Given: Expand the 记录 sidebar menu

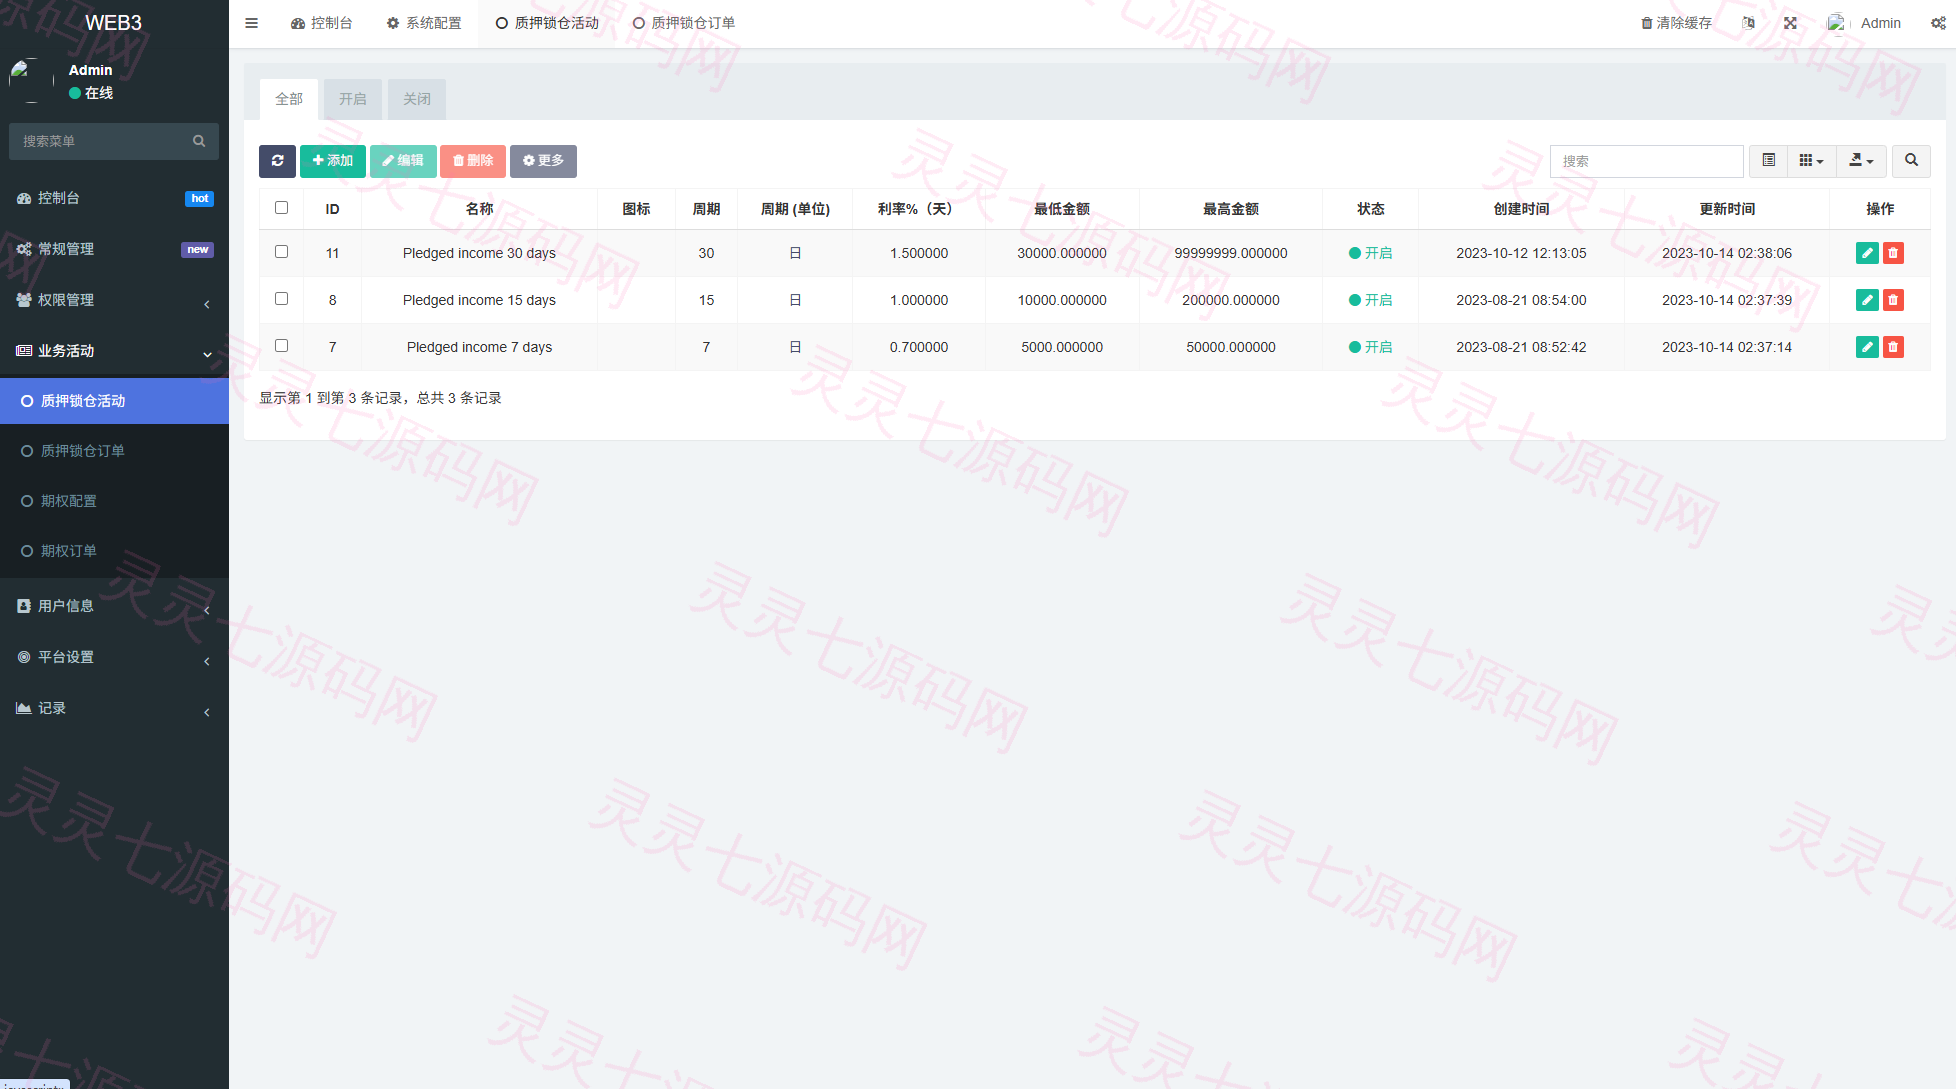Looking at the screenshot, I should (114, 708).
